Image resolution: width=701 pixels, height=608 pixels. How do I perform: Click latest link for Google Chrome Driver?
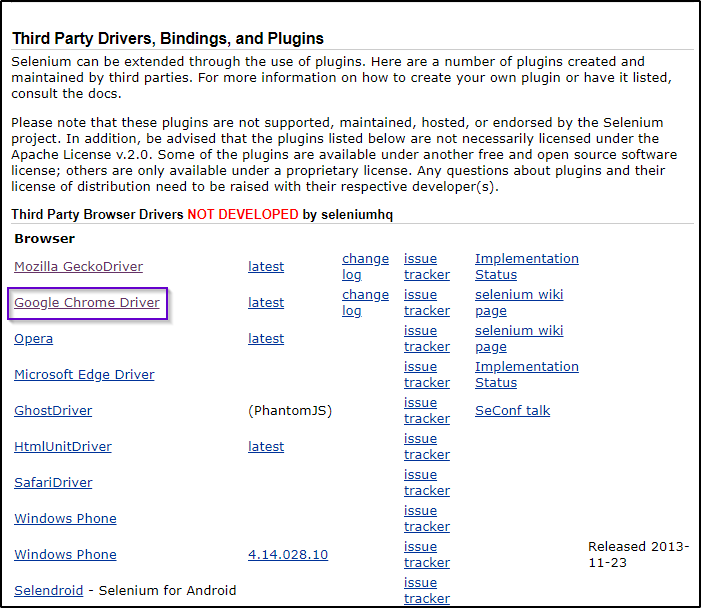pyautogui.click(x=266, y=303)
